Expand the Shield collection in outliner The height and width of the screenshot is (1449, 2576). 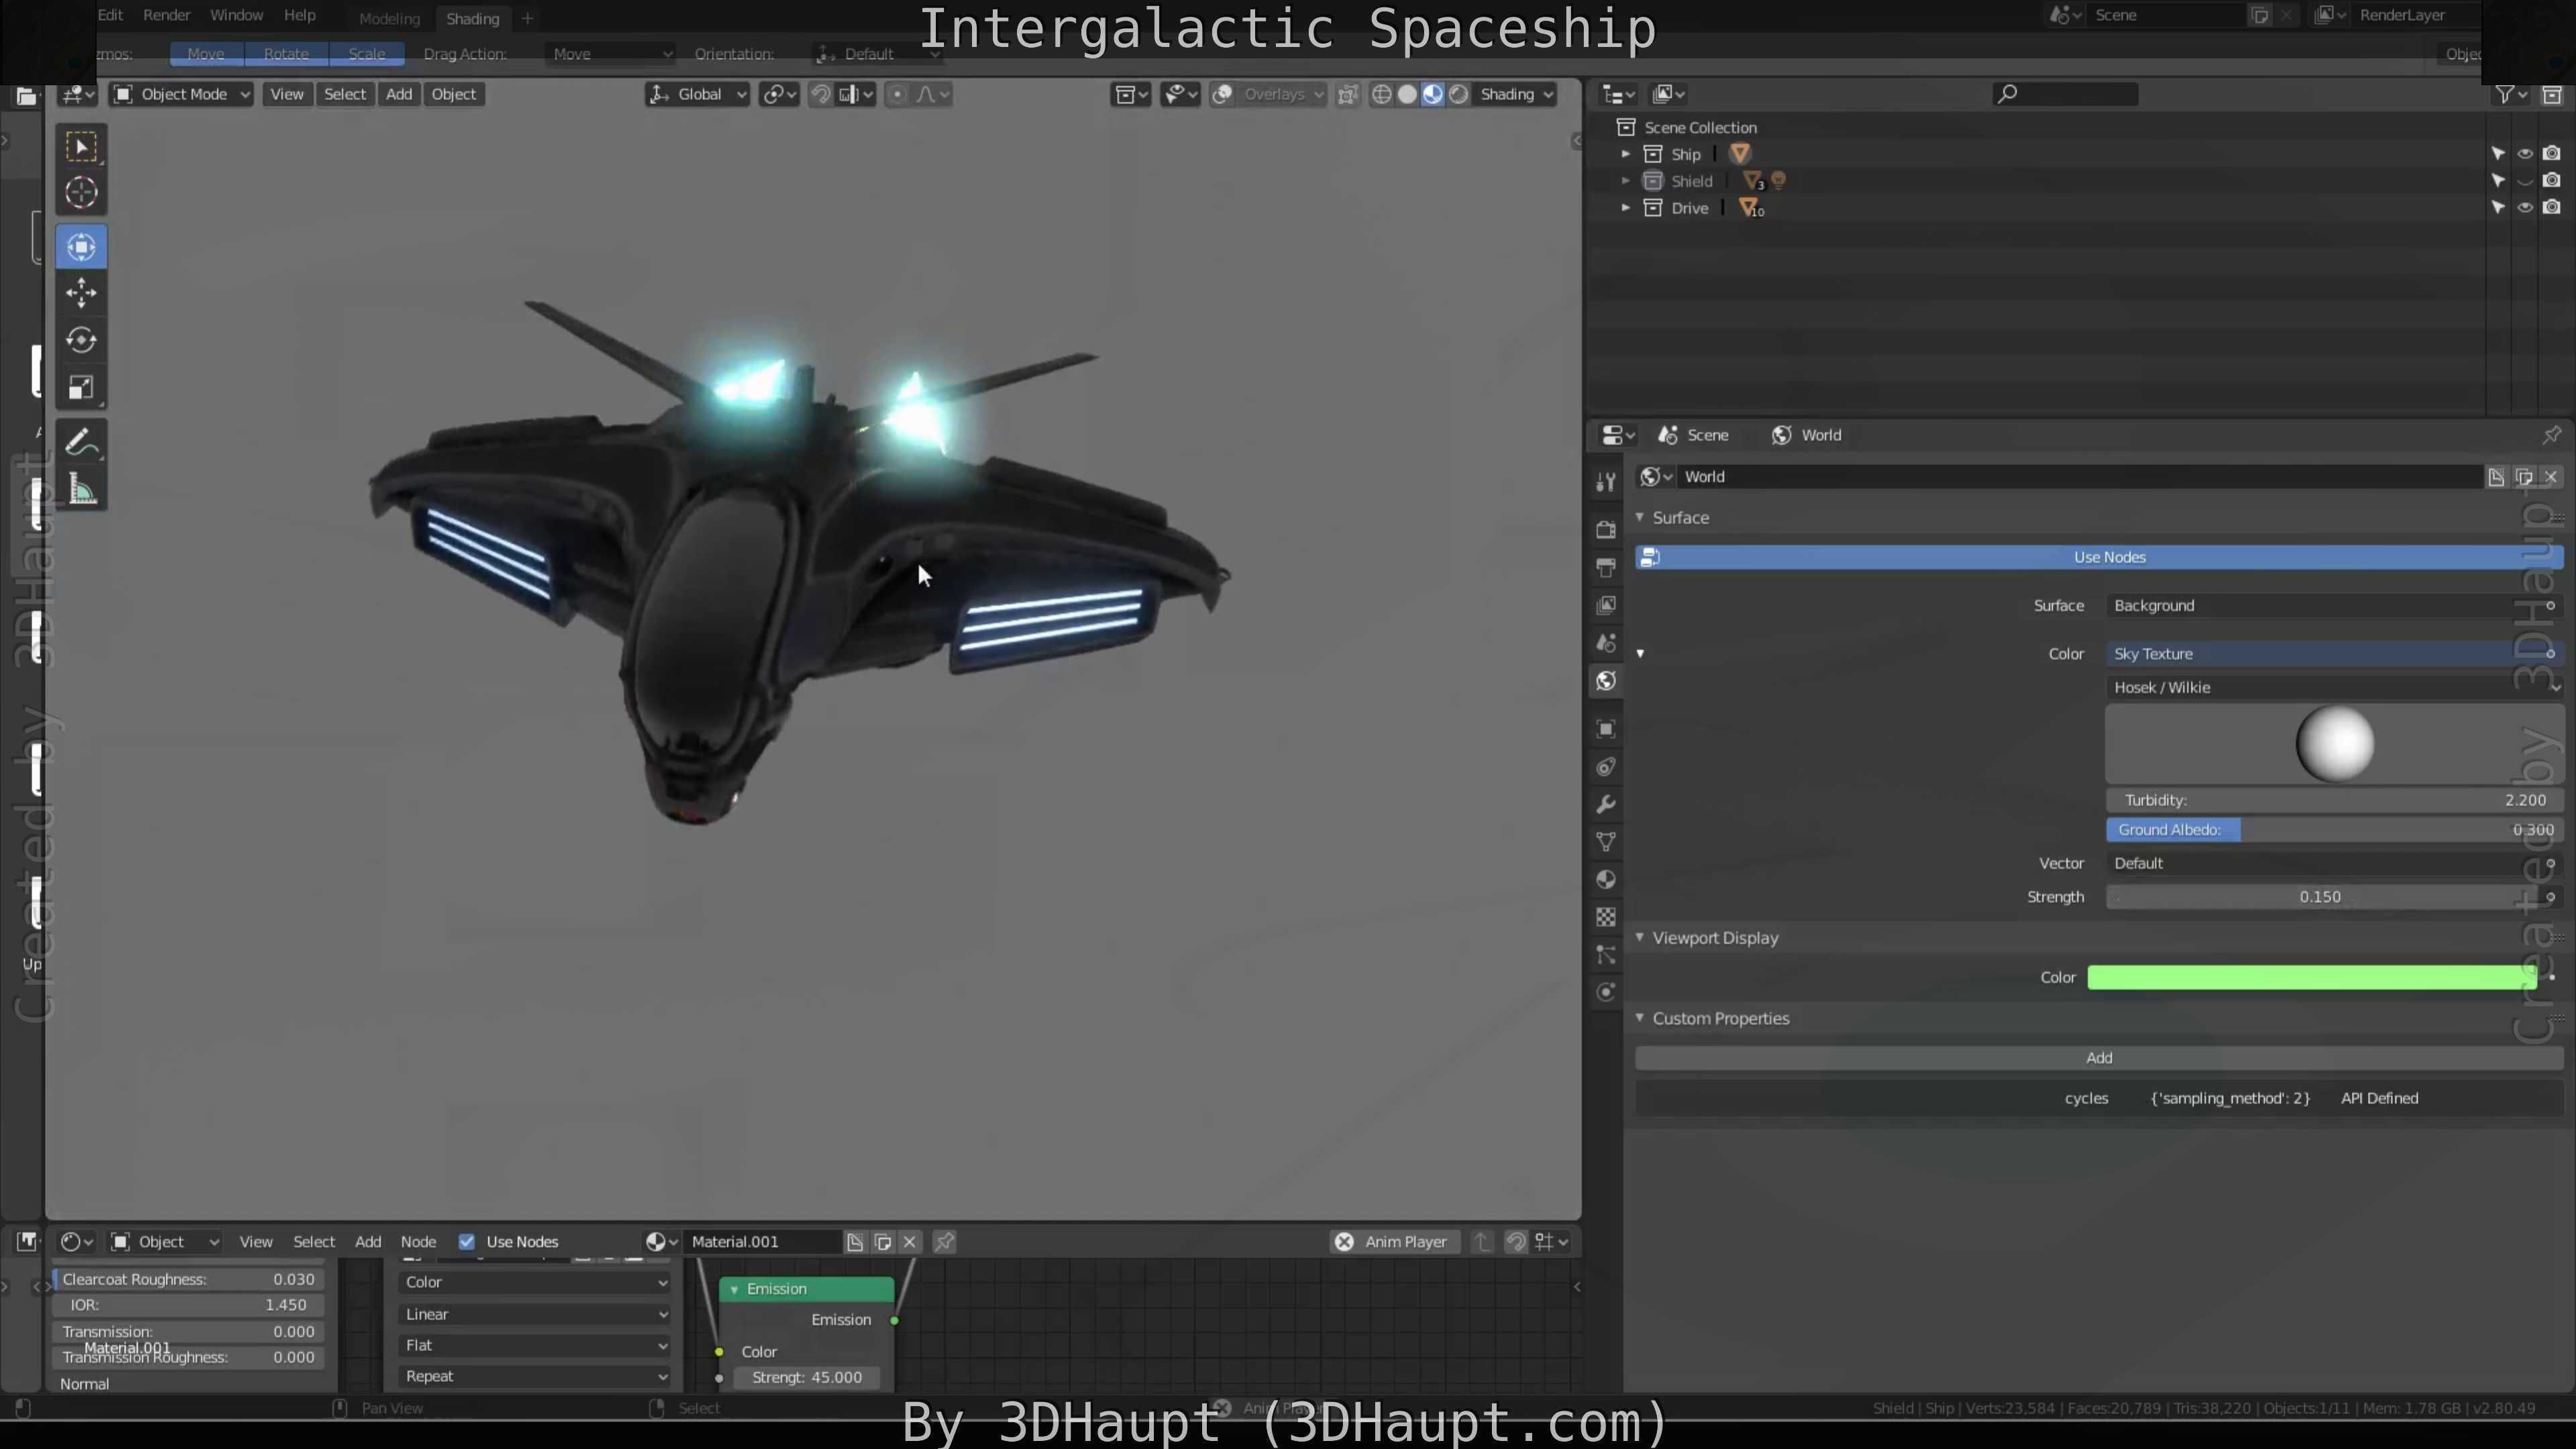(1626, 181)
